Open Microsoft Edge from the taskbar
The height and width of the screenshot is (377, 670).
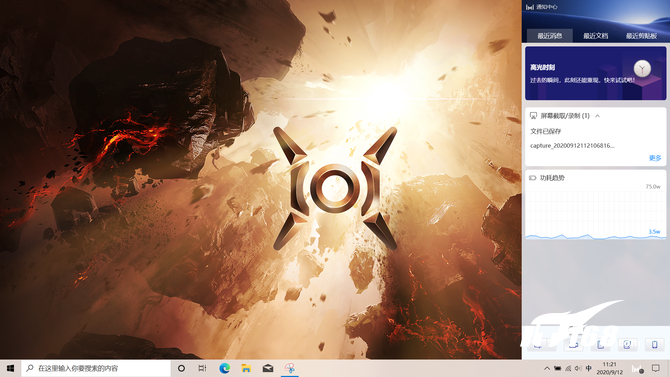(x=224, y=368)
